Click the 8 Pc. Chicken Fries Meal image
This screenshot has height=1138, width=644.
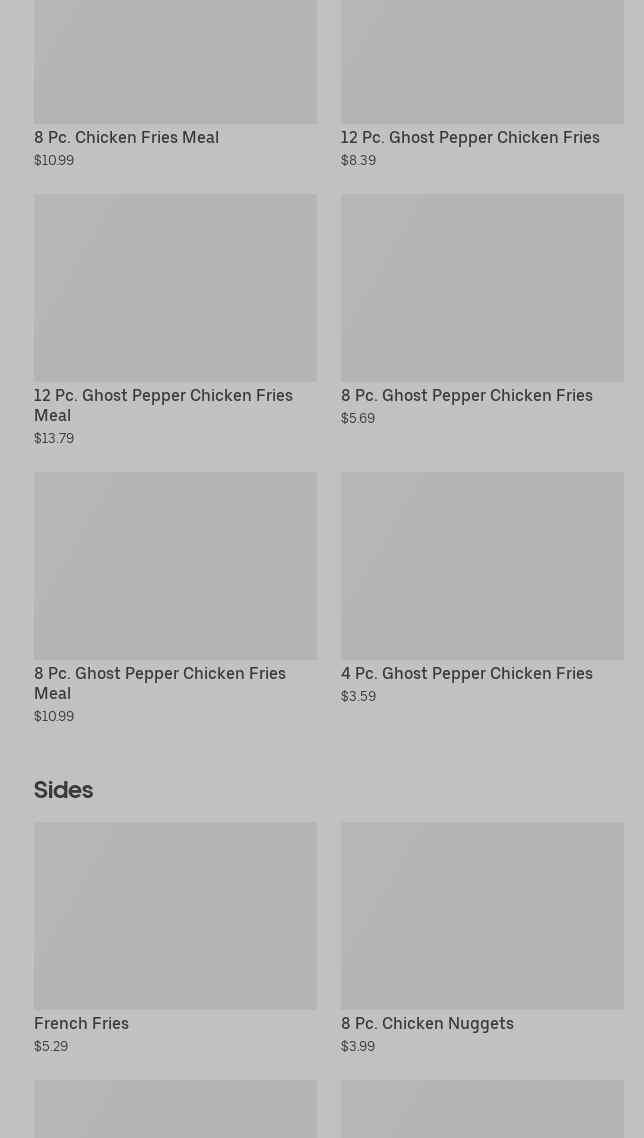[x=175, y=60]
